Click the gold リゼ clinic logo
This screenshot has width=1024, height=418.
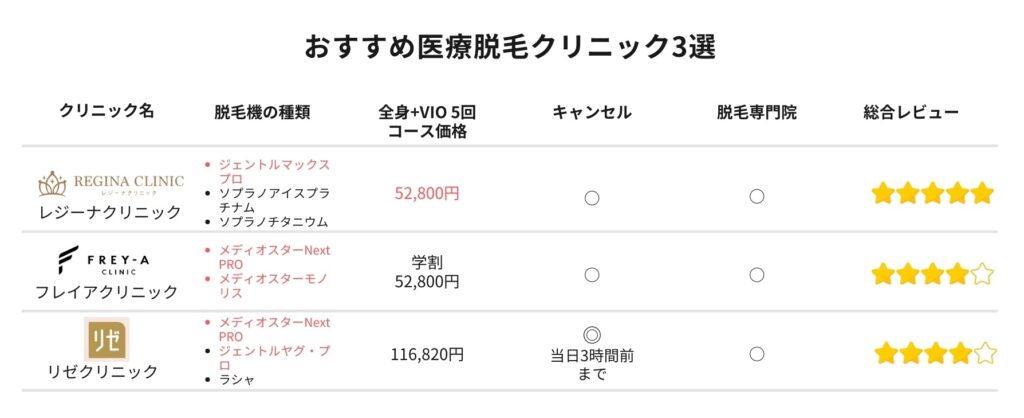[x=106, y=339]
